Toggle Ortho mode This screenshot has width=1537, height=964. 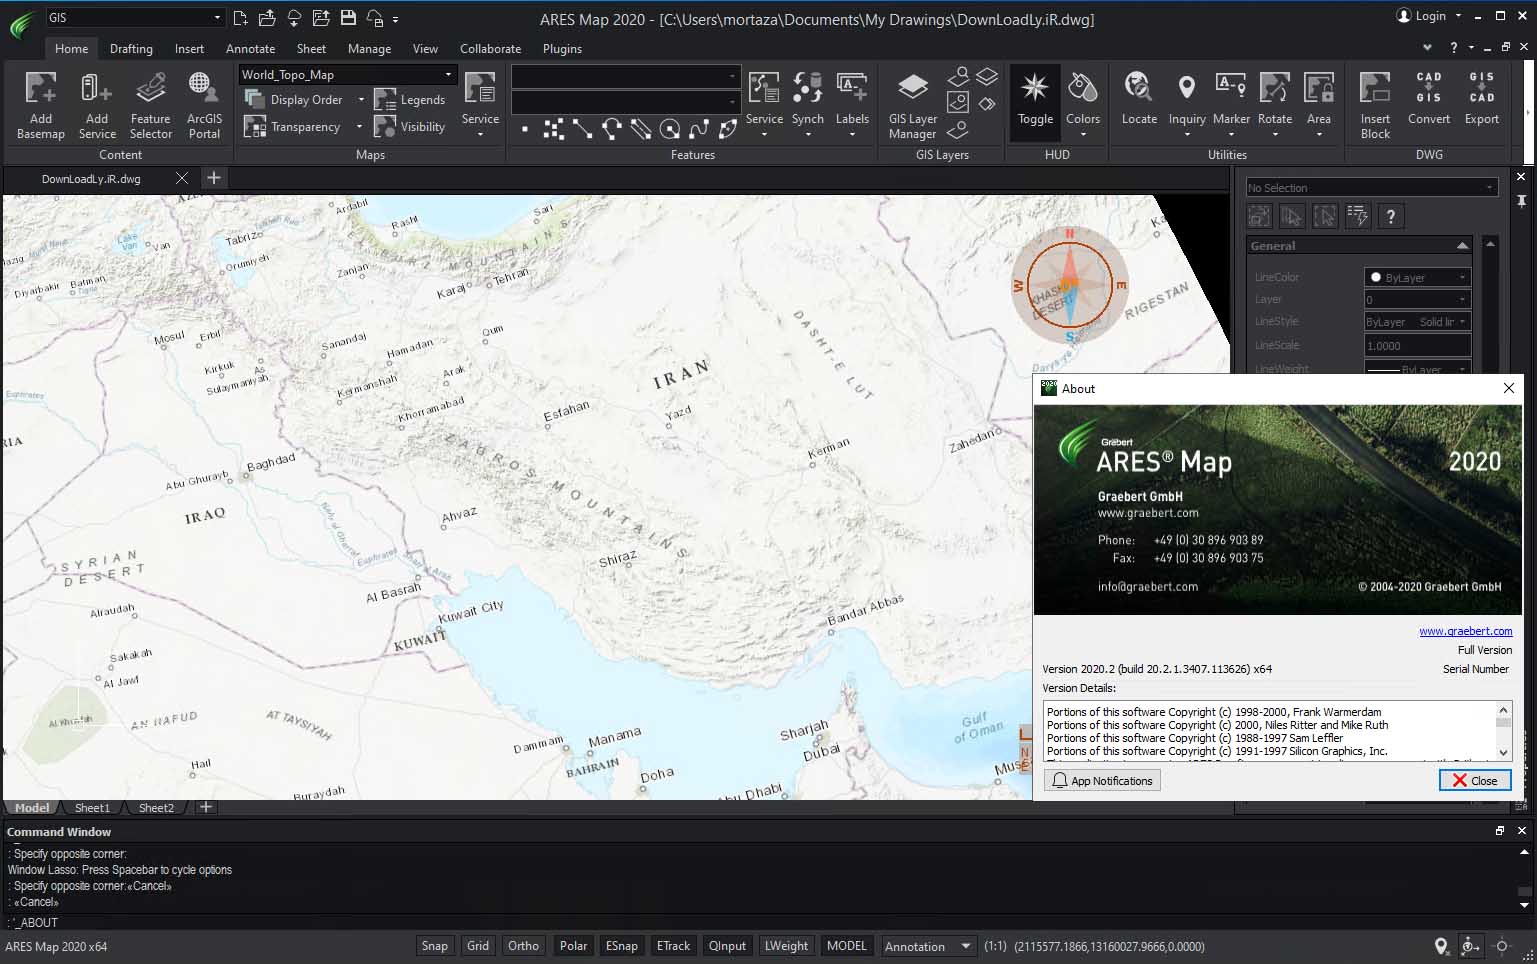pyautogui.click(x=523, y=946)
